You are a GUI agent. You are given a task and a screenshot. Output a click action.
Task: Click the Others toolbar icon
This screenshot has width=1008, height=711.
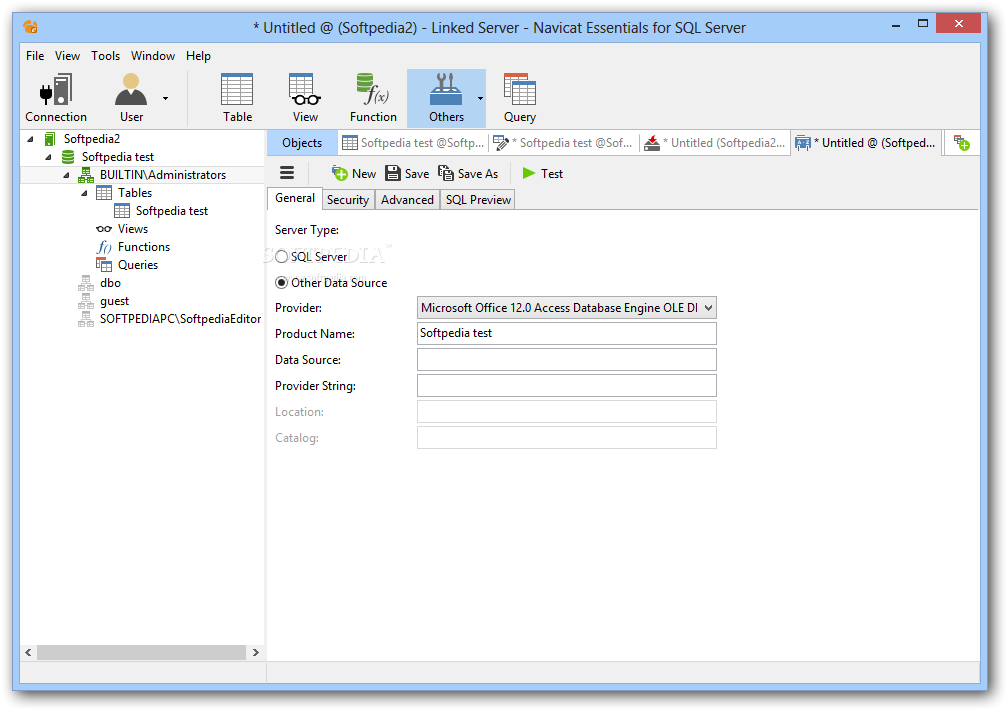click(x=446, y=98)
